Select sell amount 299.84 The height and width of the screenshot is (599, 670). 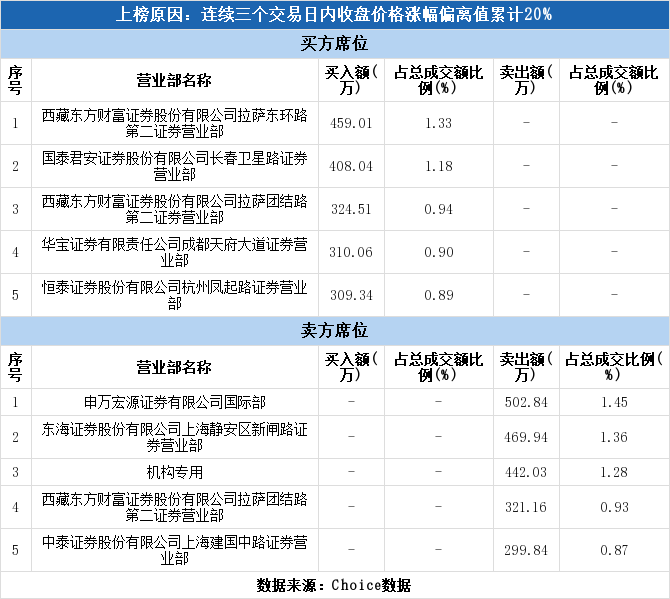click(x=526, y=550)
